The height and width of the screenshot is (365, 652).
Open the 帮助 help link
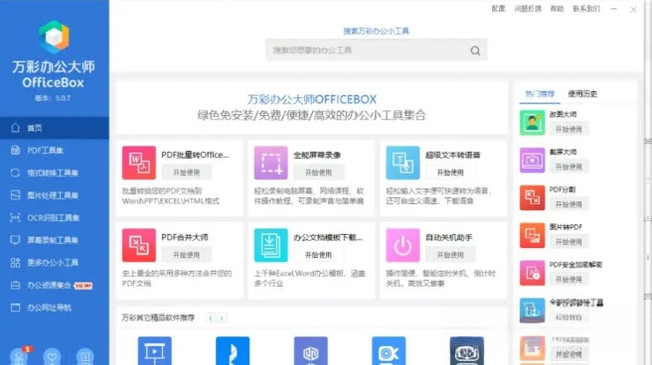point(557,9)
